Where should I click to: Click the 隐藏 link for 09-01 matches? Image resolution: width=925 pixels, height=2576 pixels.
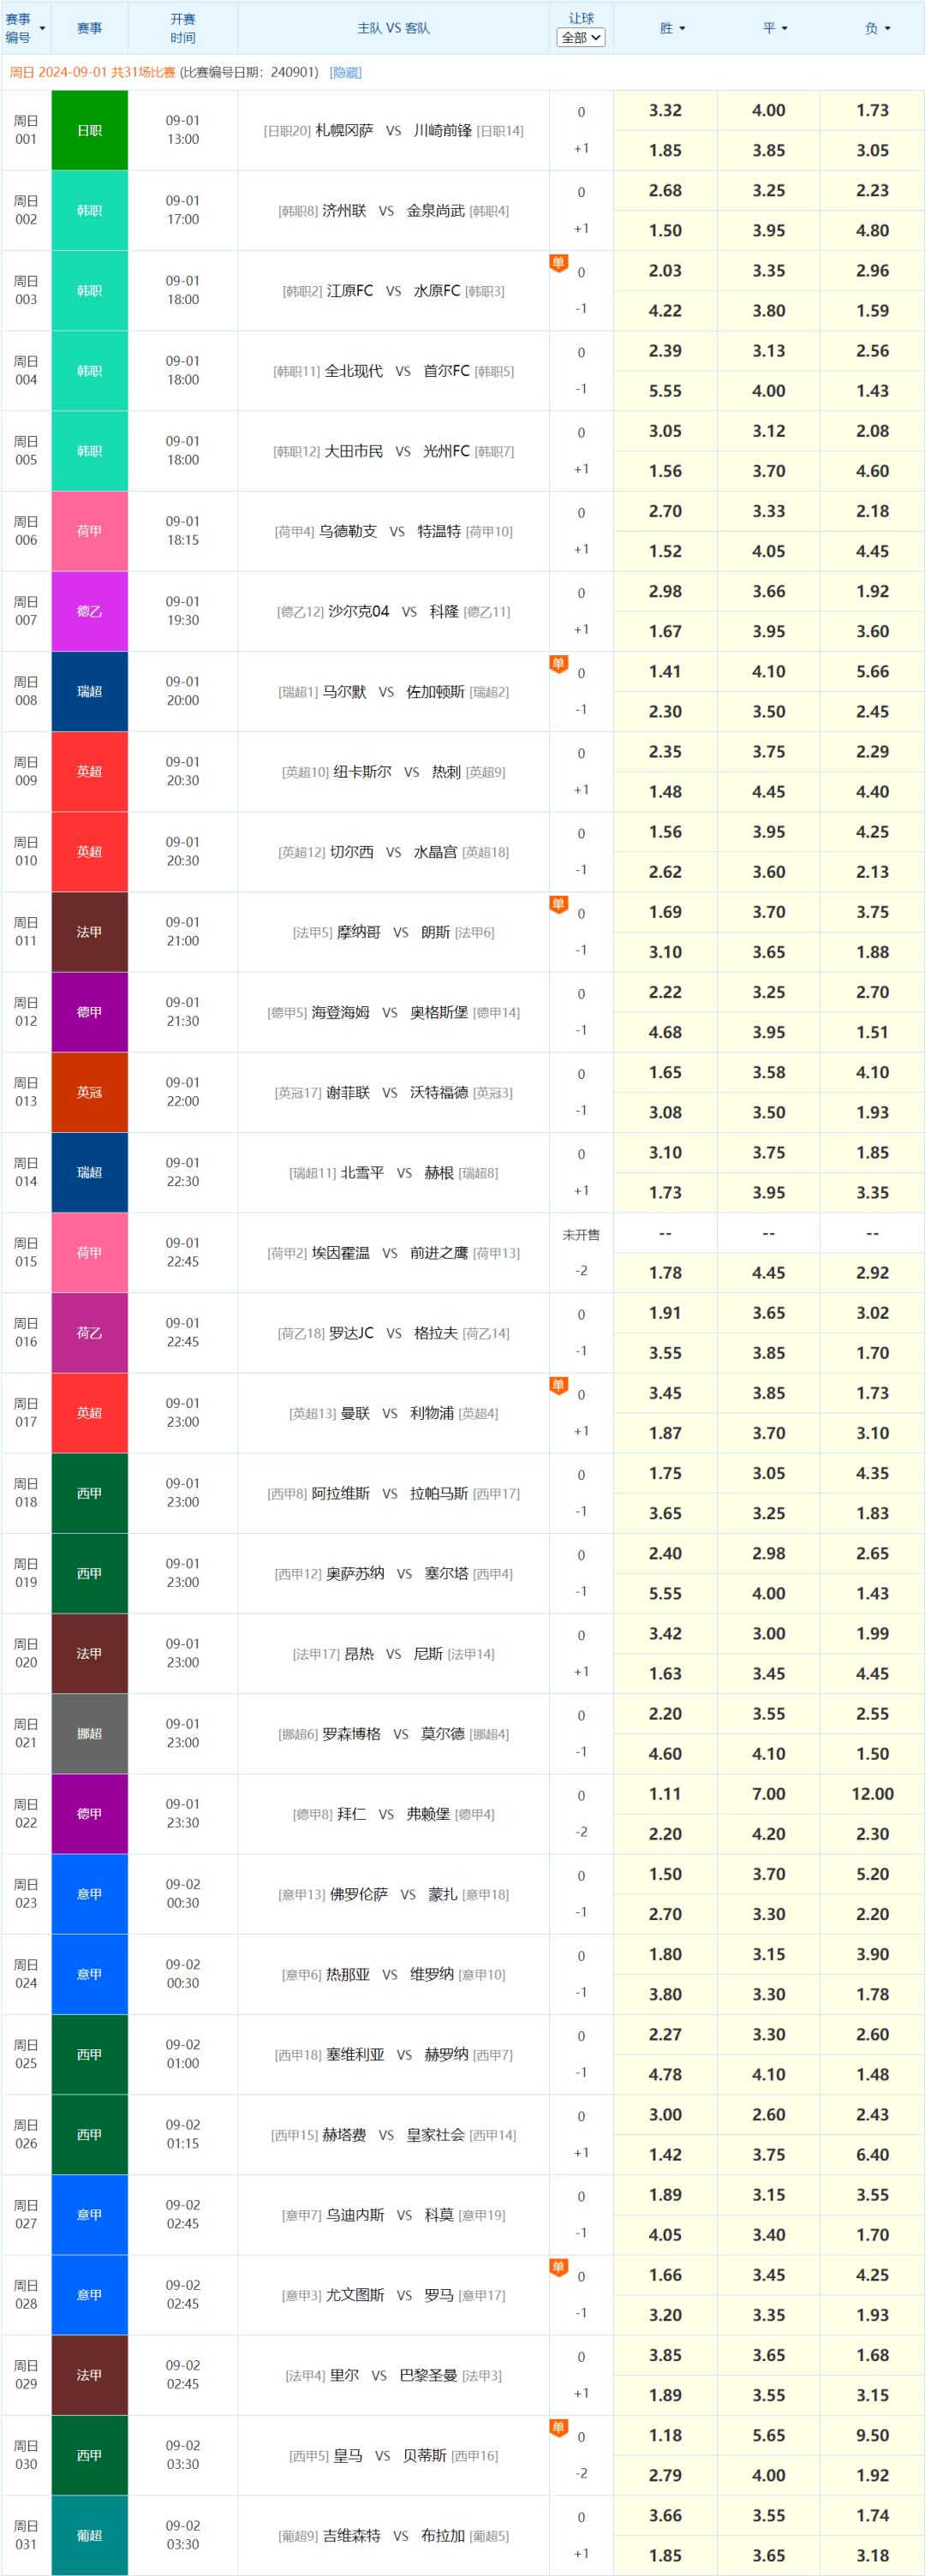[x=346, y=72]
